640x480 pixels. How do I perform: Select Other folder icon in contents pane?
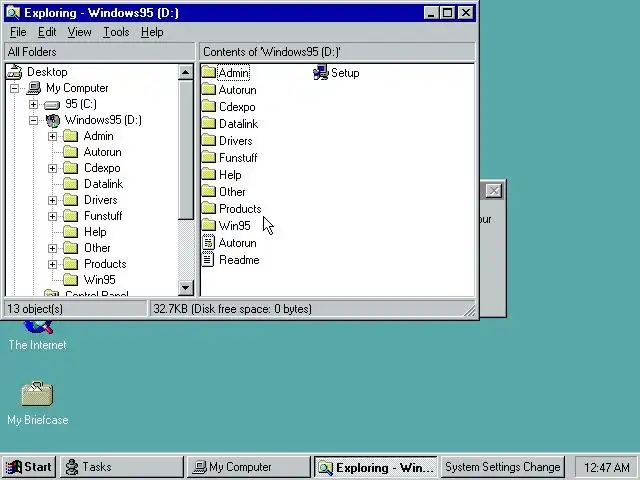(x=209, y=191)
